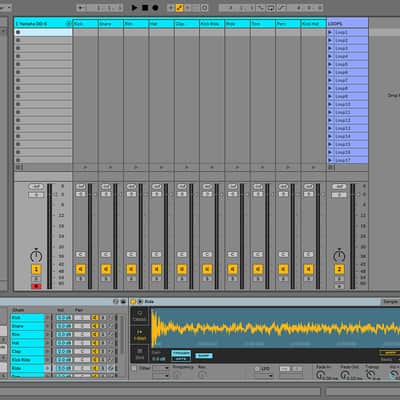Toggle Yamaha DD-5 track activator button
The height and width of the screenshot is (400, 400).
[36, 269]
